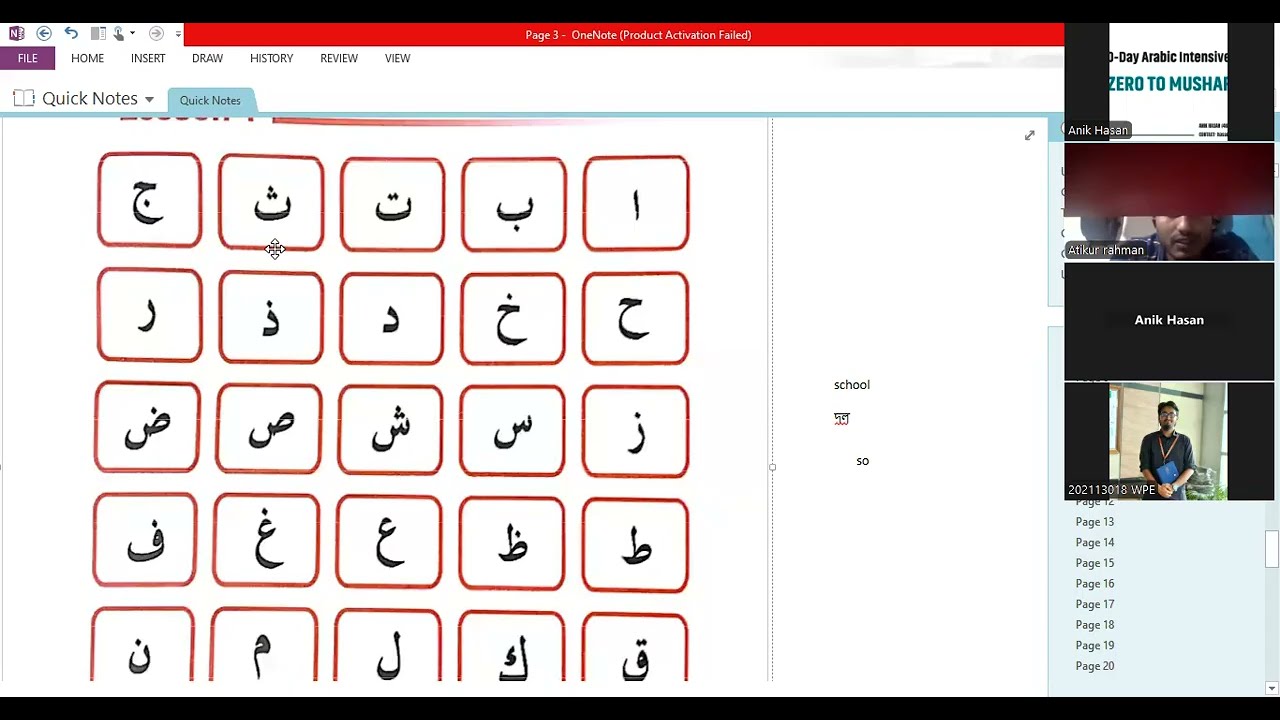Click the Undo icon in quick access toolbar

71,34
